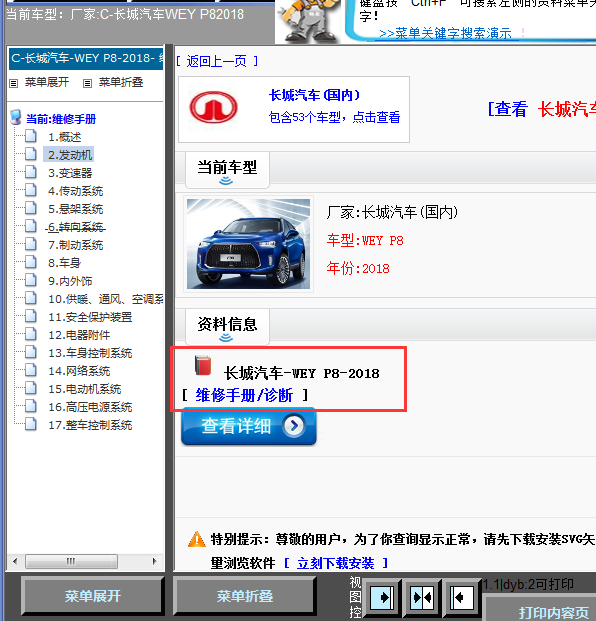Click bottom 菜单展开 gray button

tap(93, 596)
